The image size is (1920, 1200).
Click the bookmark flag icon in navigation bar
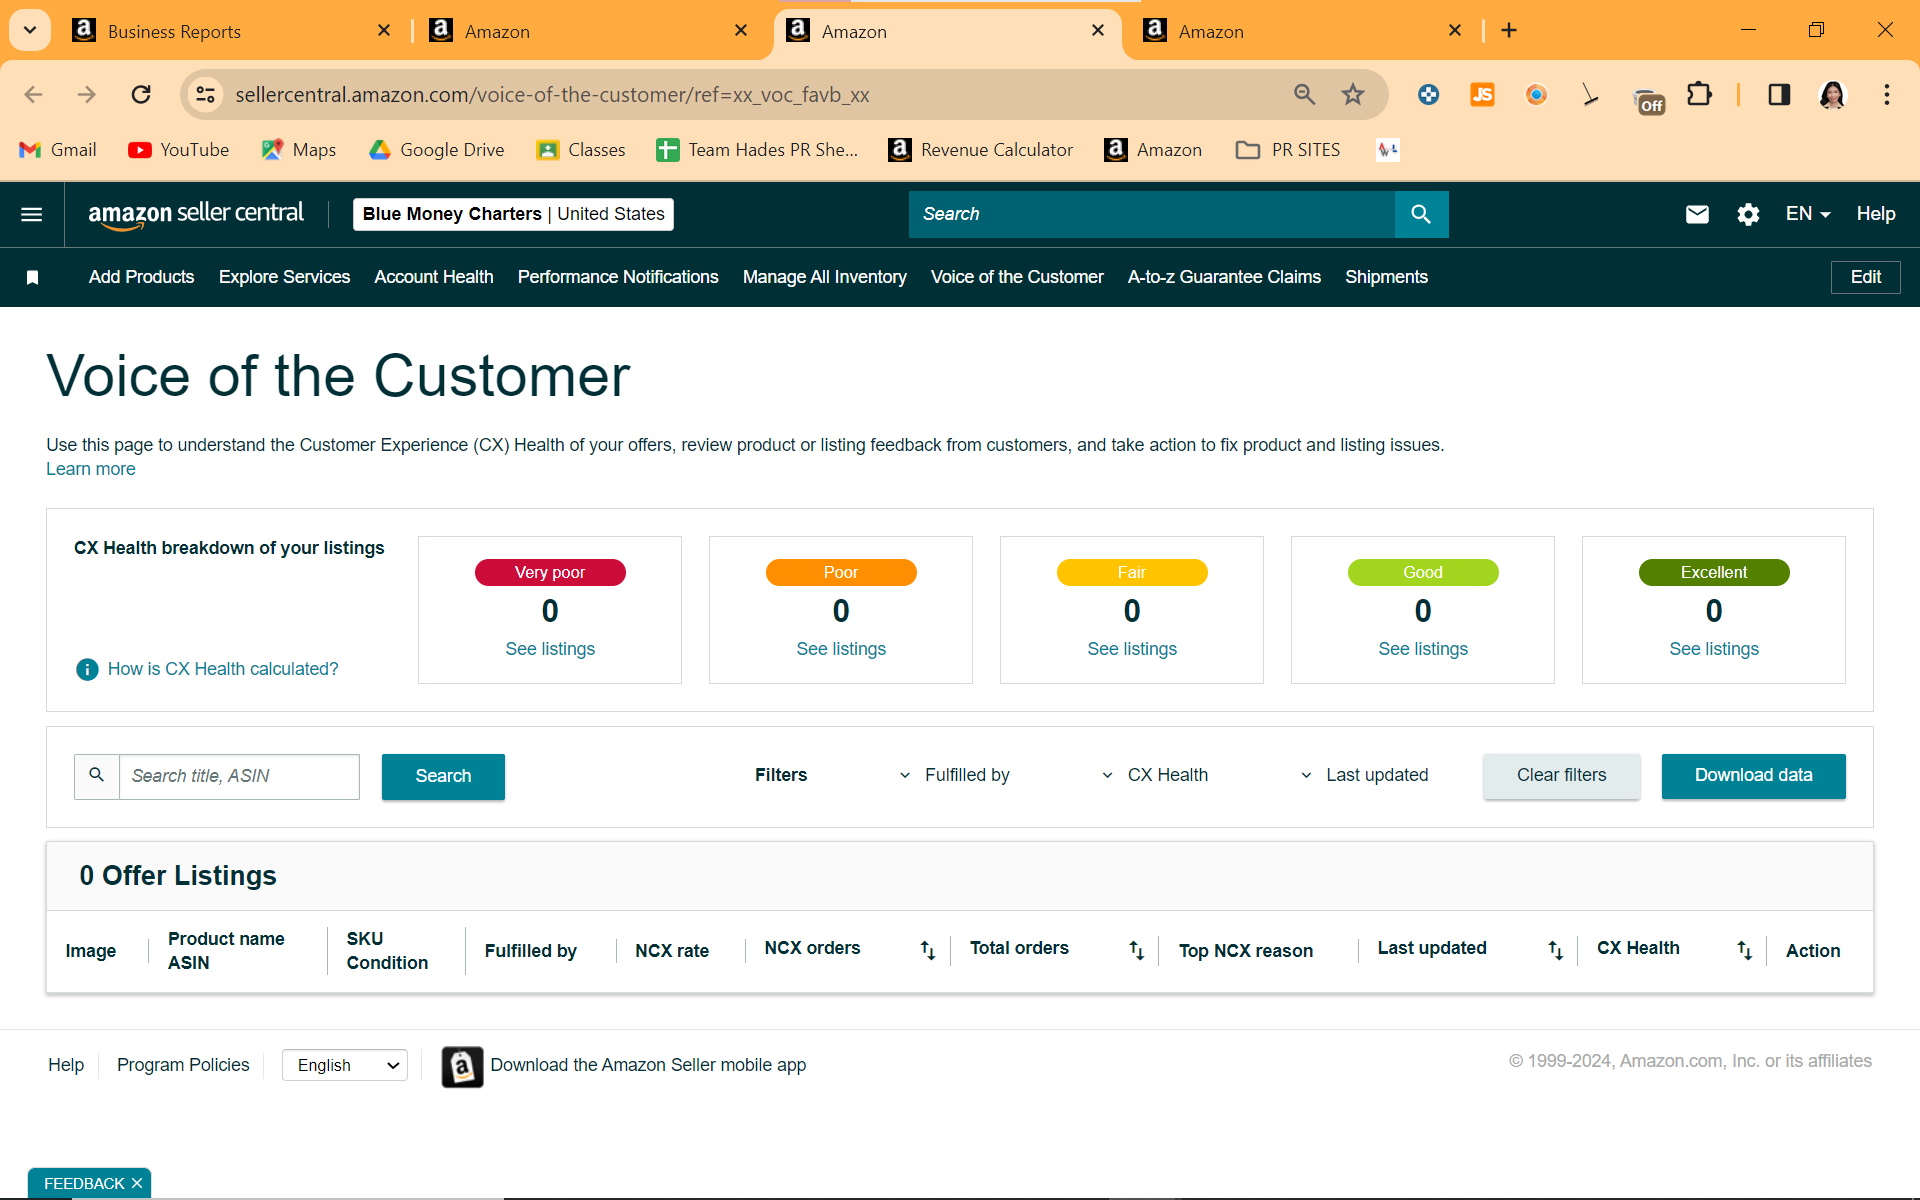point(32,277)
